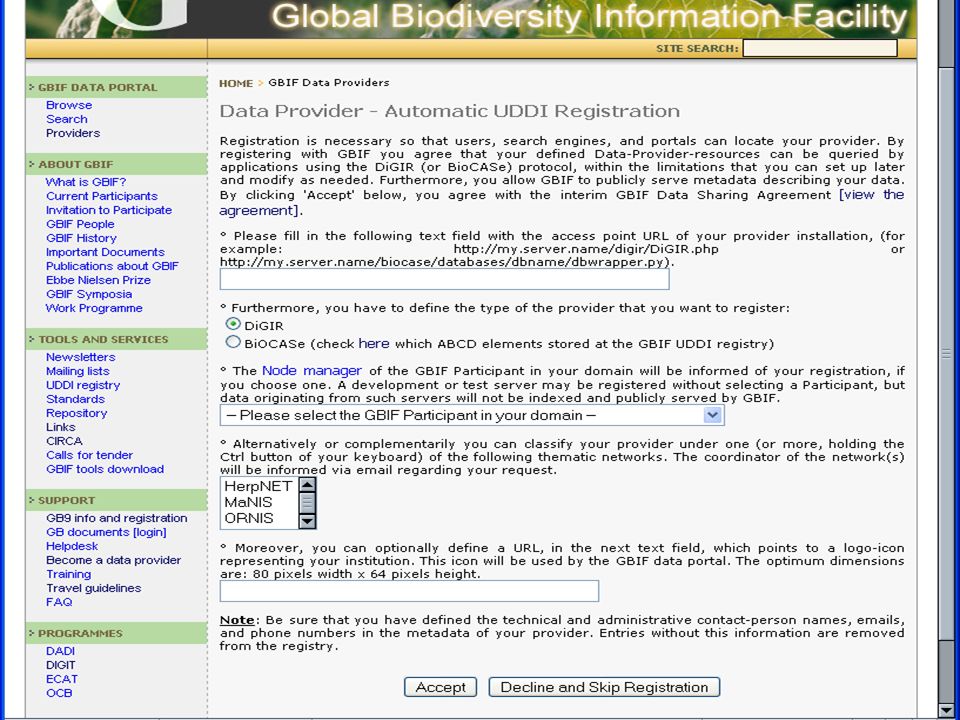Open Mailing lists link
The image size is (960, 720).
77,372
